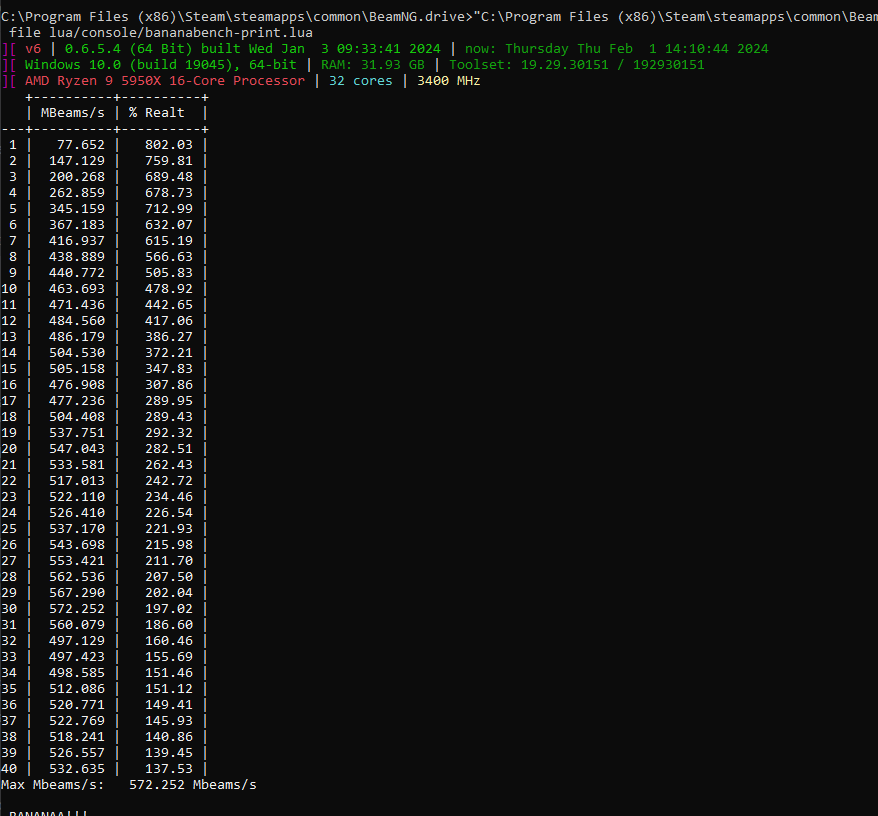
Task: Click the value 137.53 in row 40
Action: [169, 769]
